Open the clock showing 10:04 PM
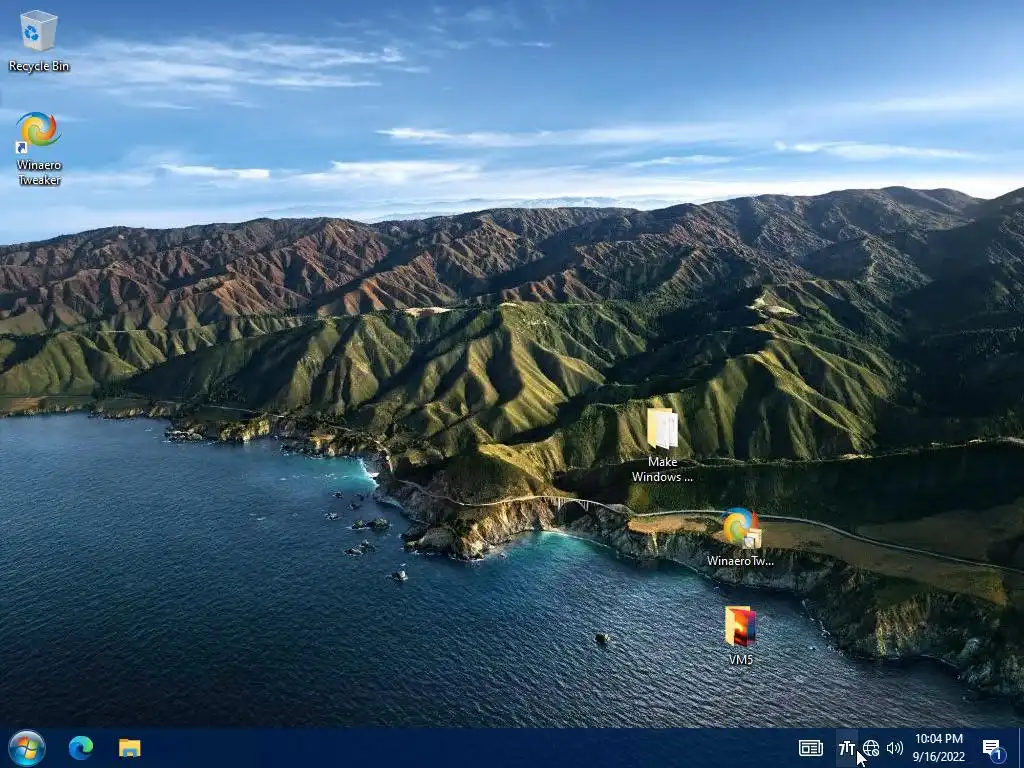 [x=938, y=748]
